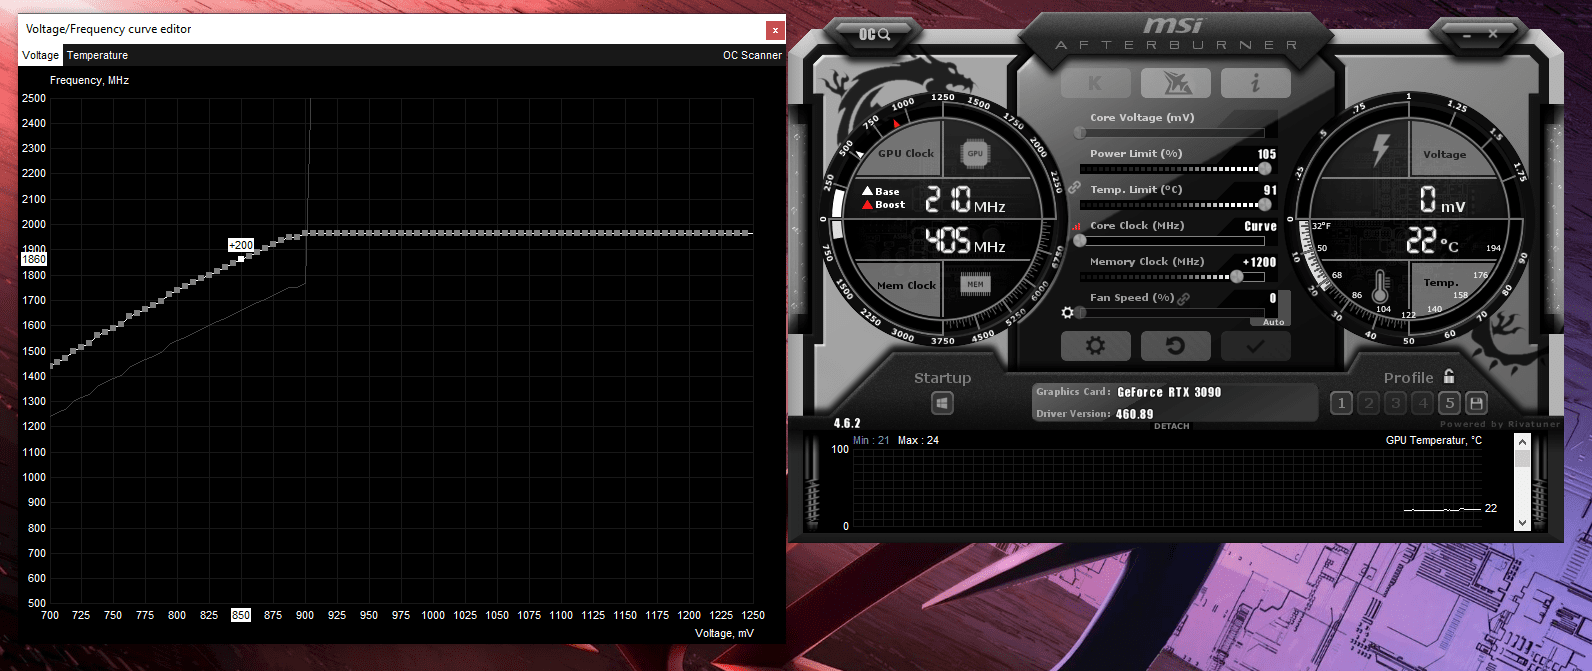This screenshot has height=671, width=1592.
Task: Adjust the Power Limit slider handle
Action: [1265, 168]
